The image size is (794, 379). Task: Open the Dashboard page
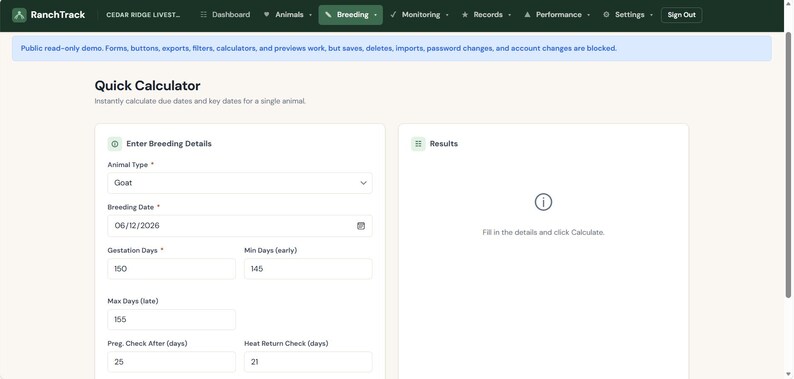point(225,15)
